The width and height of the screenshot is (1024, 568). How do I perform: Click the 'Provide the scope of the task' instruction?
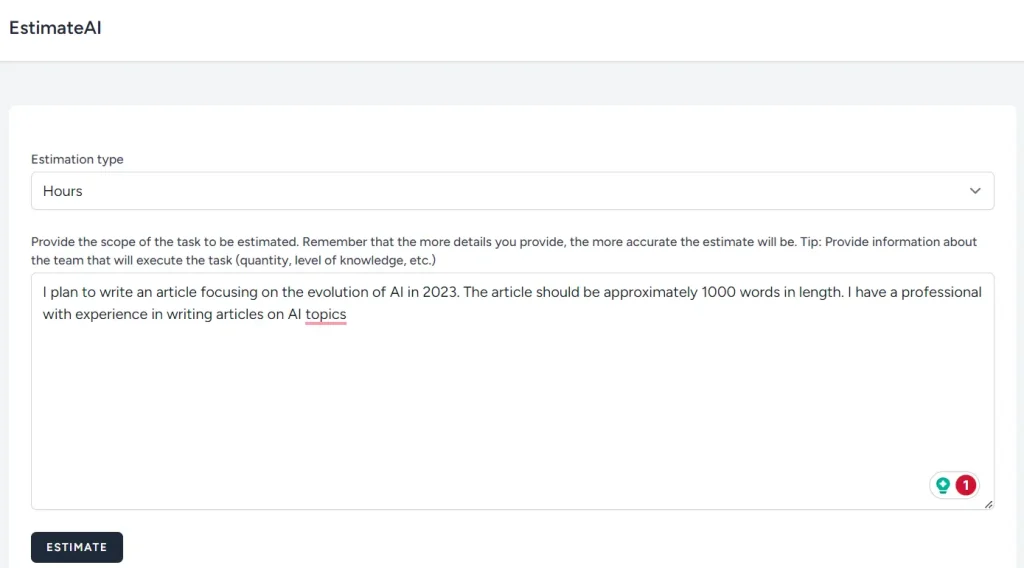[165, 242]
